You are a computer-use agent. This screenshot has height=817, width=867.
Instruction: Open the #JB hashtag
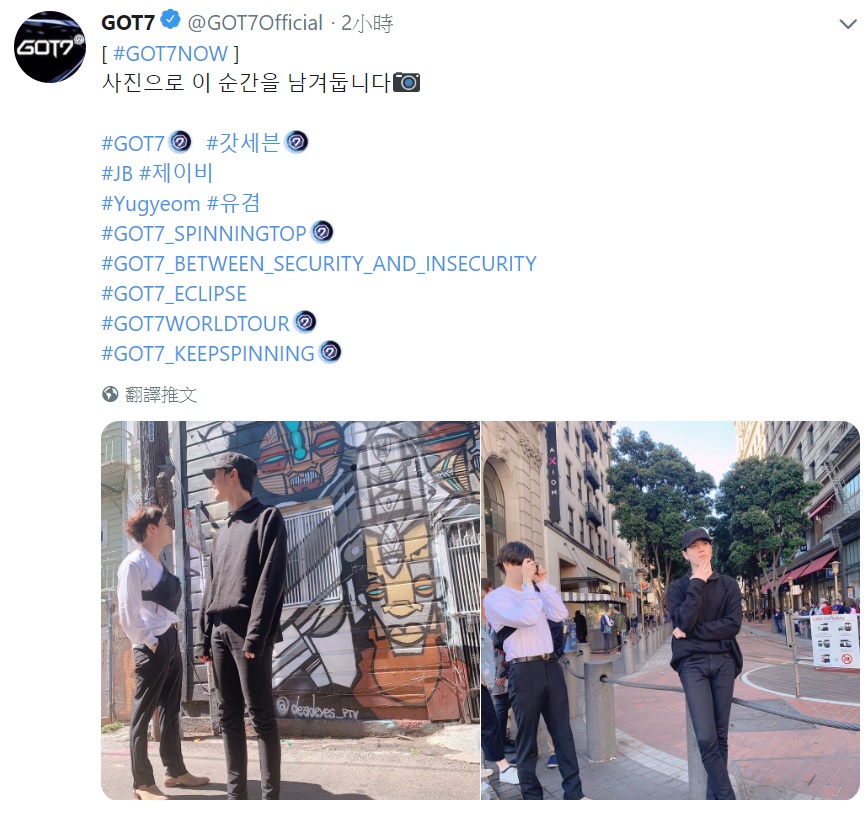pyautogui.click(x=117, y=174)
